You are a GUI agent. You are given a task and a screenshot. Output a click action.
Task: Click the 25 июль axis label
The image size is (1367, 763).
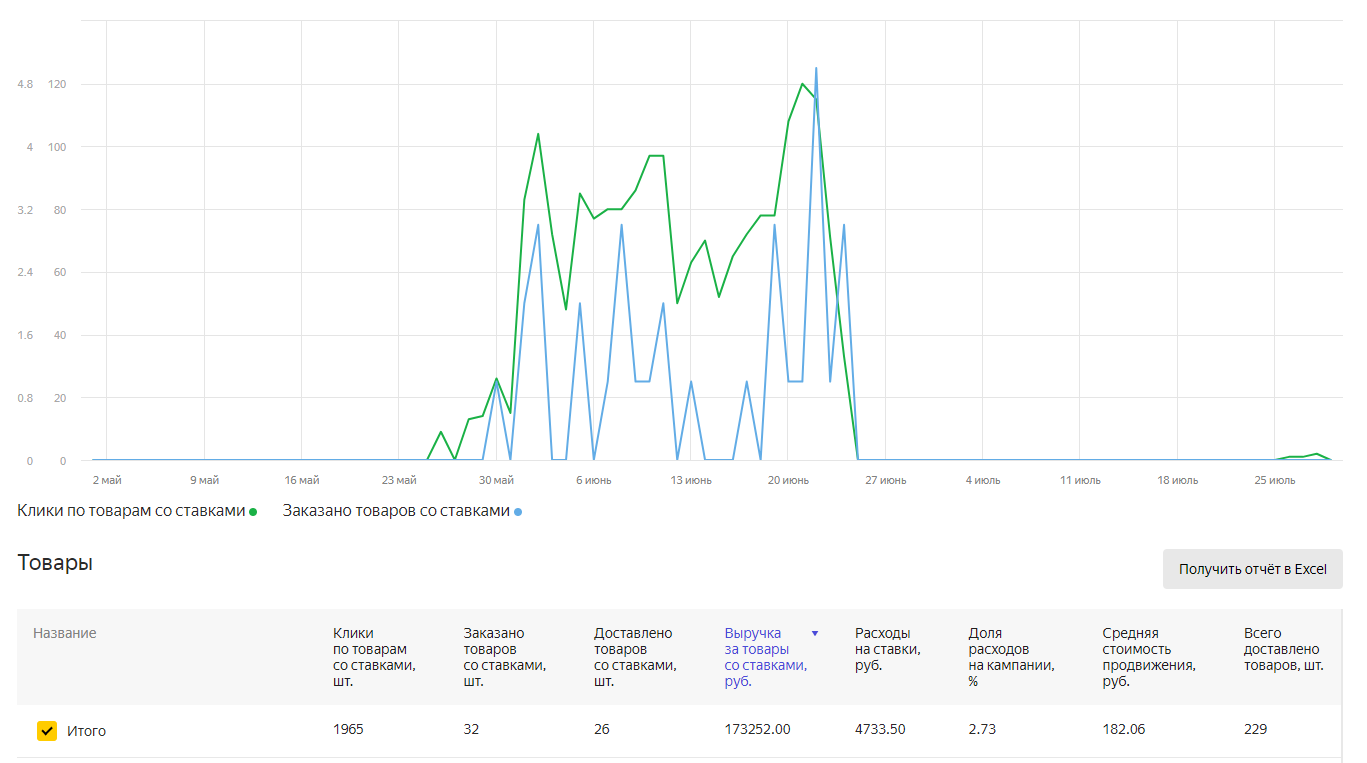coord(1274,481)
